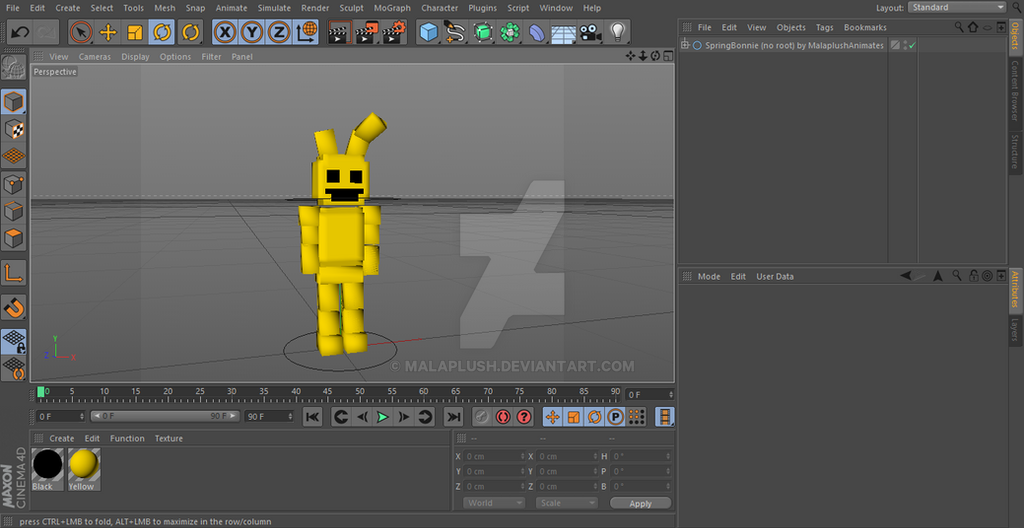Select the Live Selection tool
The width and height of the screenshot is (1024, 528).
[x=81, y=31]
